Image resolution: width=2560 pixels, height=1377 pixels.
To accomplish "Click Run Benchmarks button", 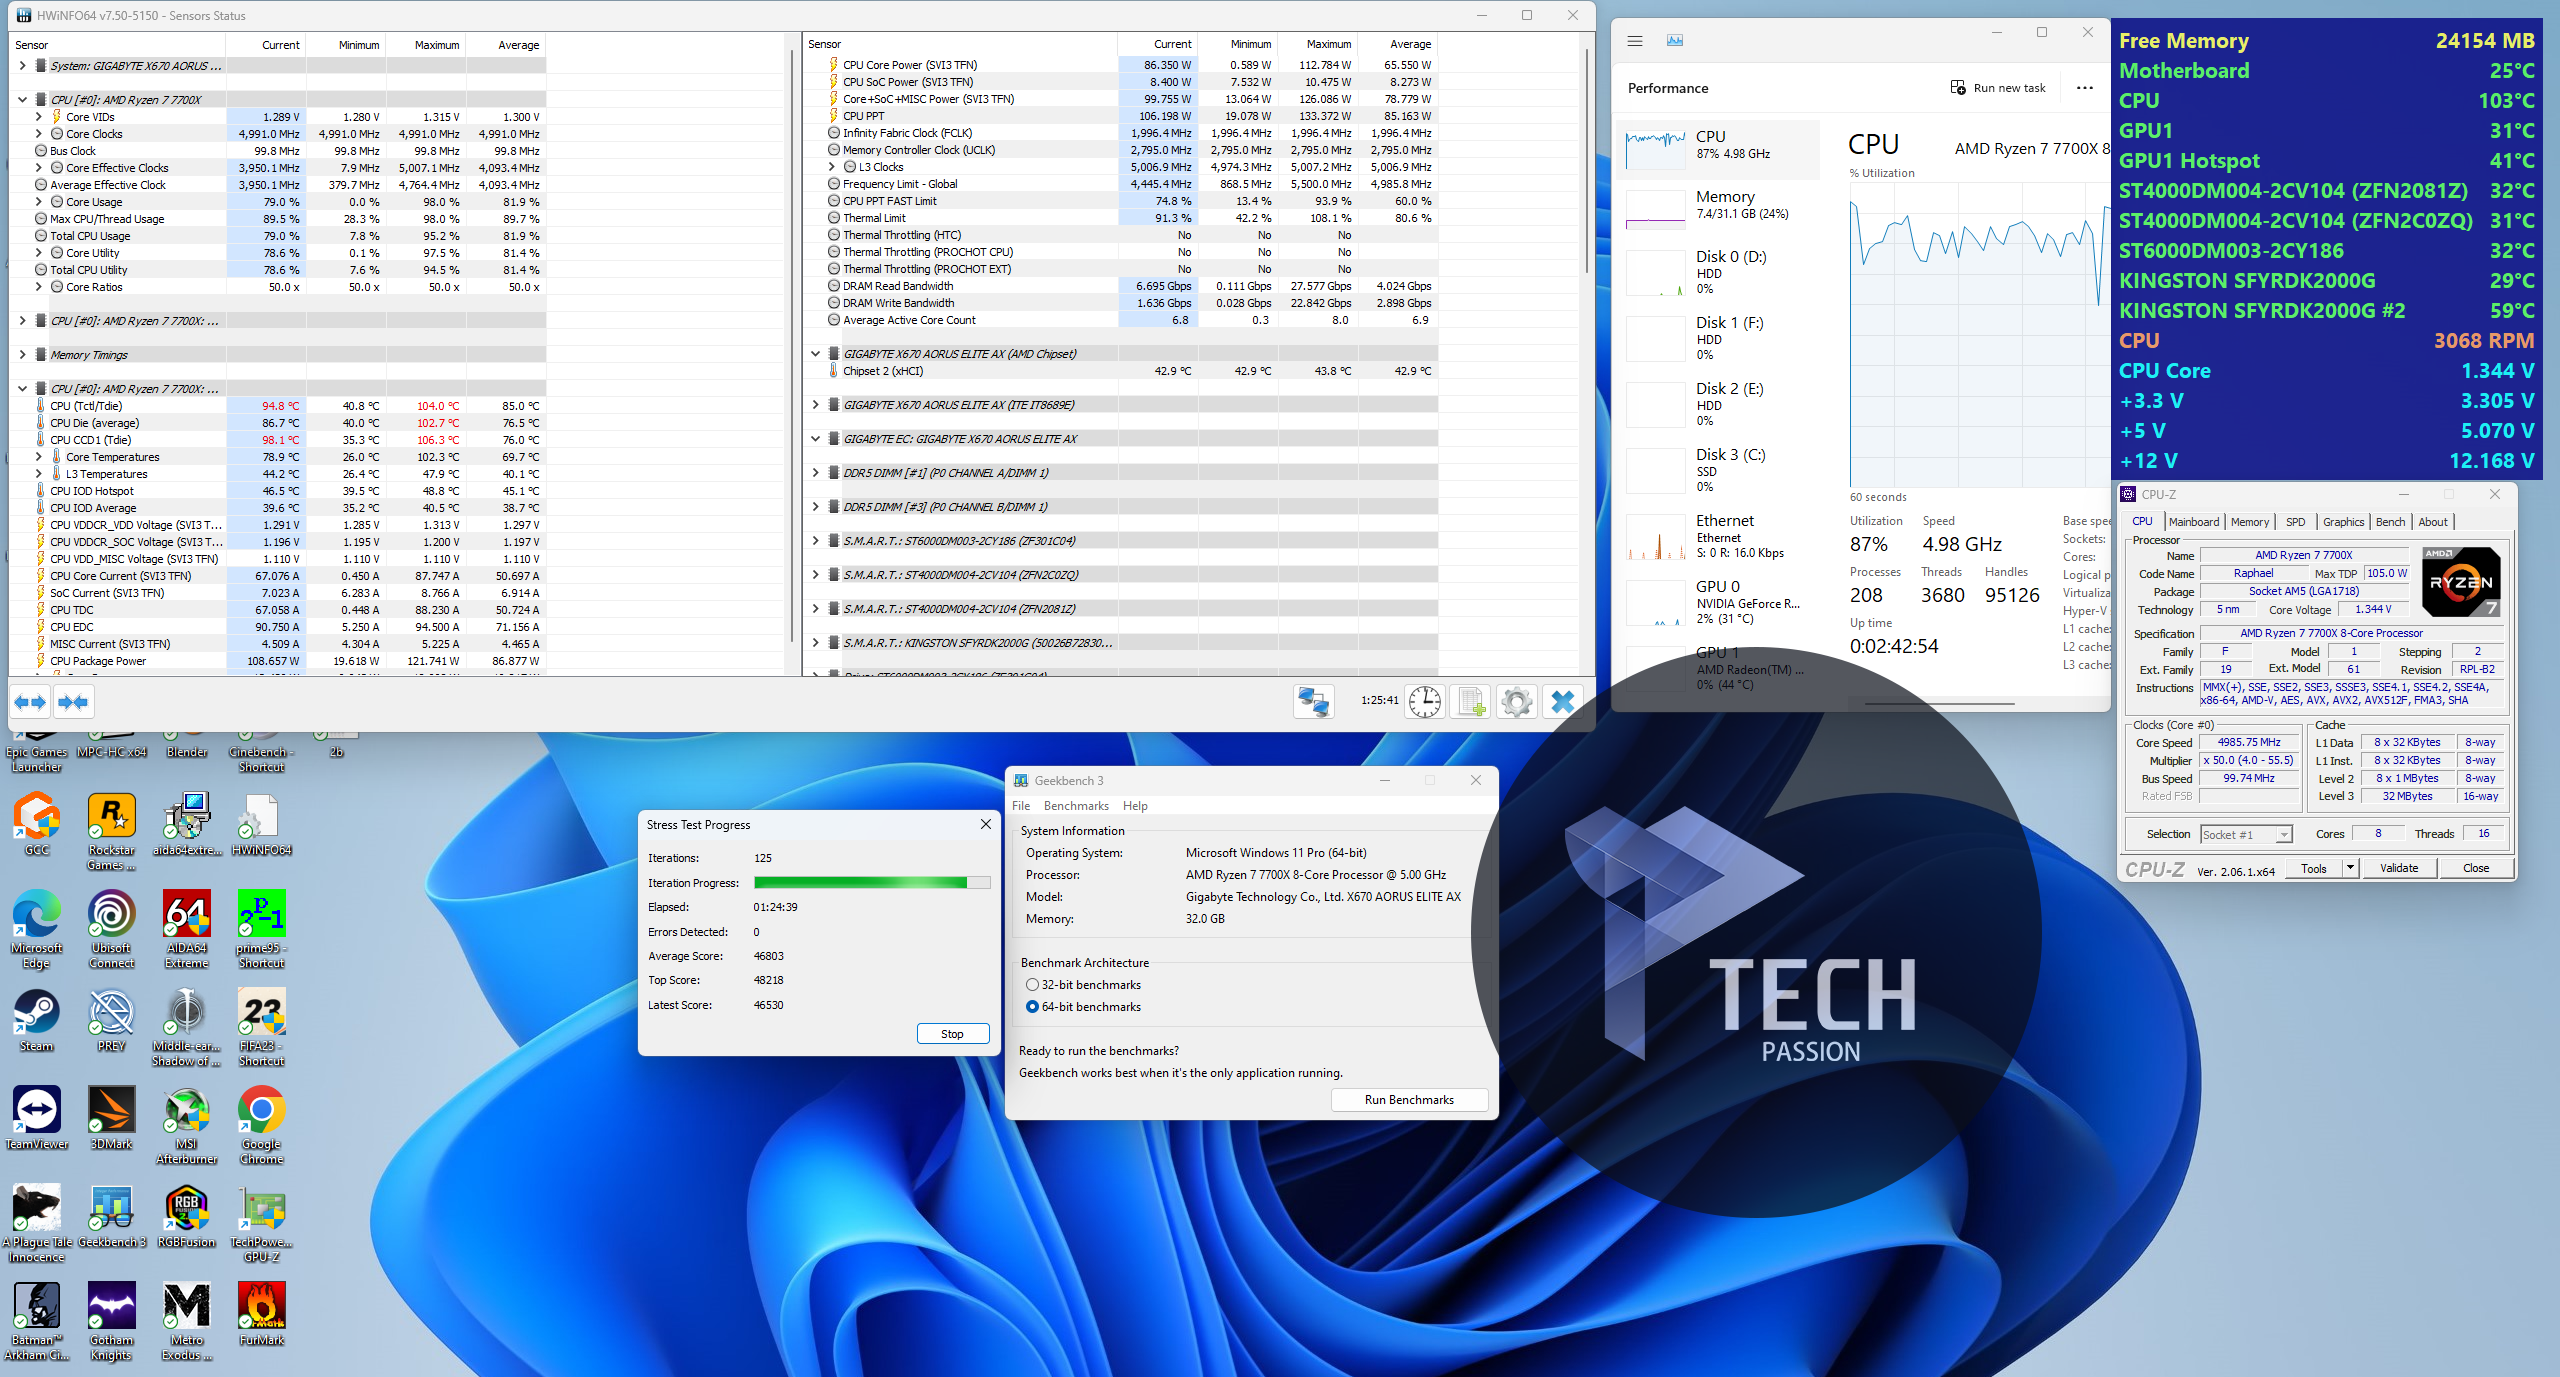I will [1408, 1100].
